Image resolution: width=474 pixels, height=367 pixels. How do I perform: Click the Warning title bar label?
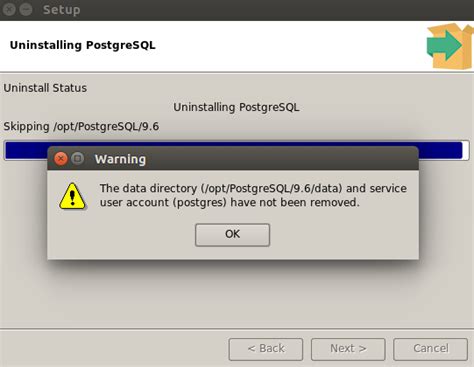point(120,159)
